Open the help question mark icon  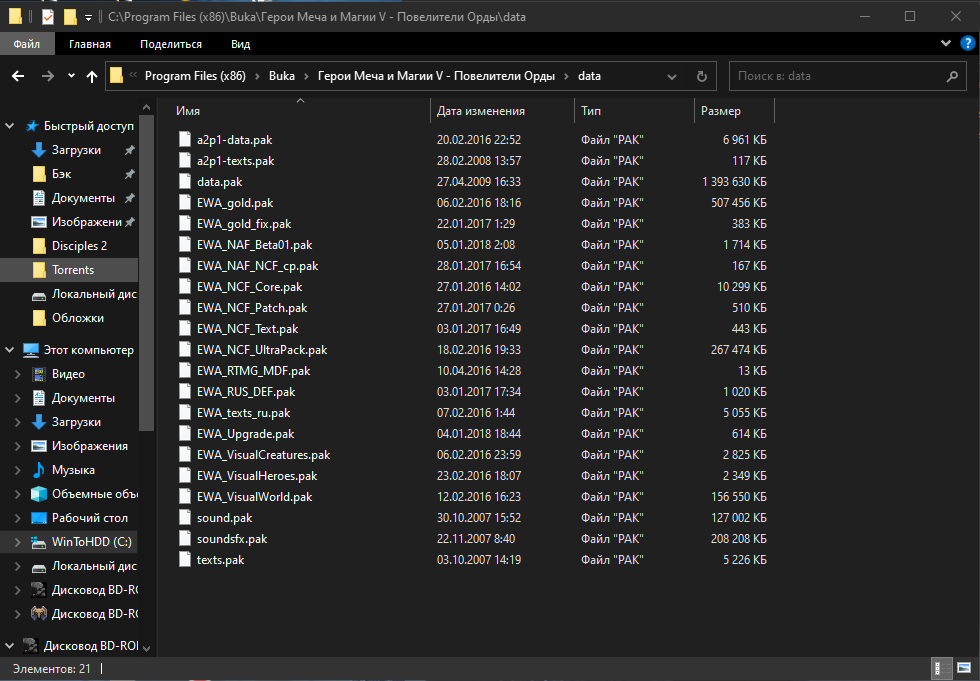coord(968,43)
